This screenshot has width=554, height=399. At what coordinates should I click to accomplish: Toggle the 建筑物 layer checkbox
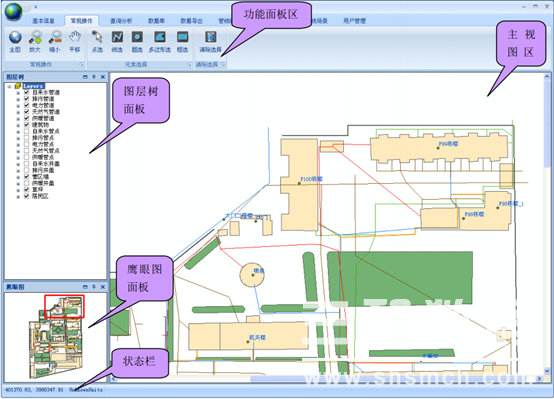(26, 125)
